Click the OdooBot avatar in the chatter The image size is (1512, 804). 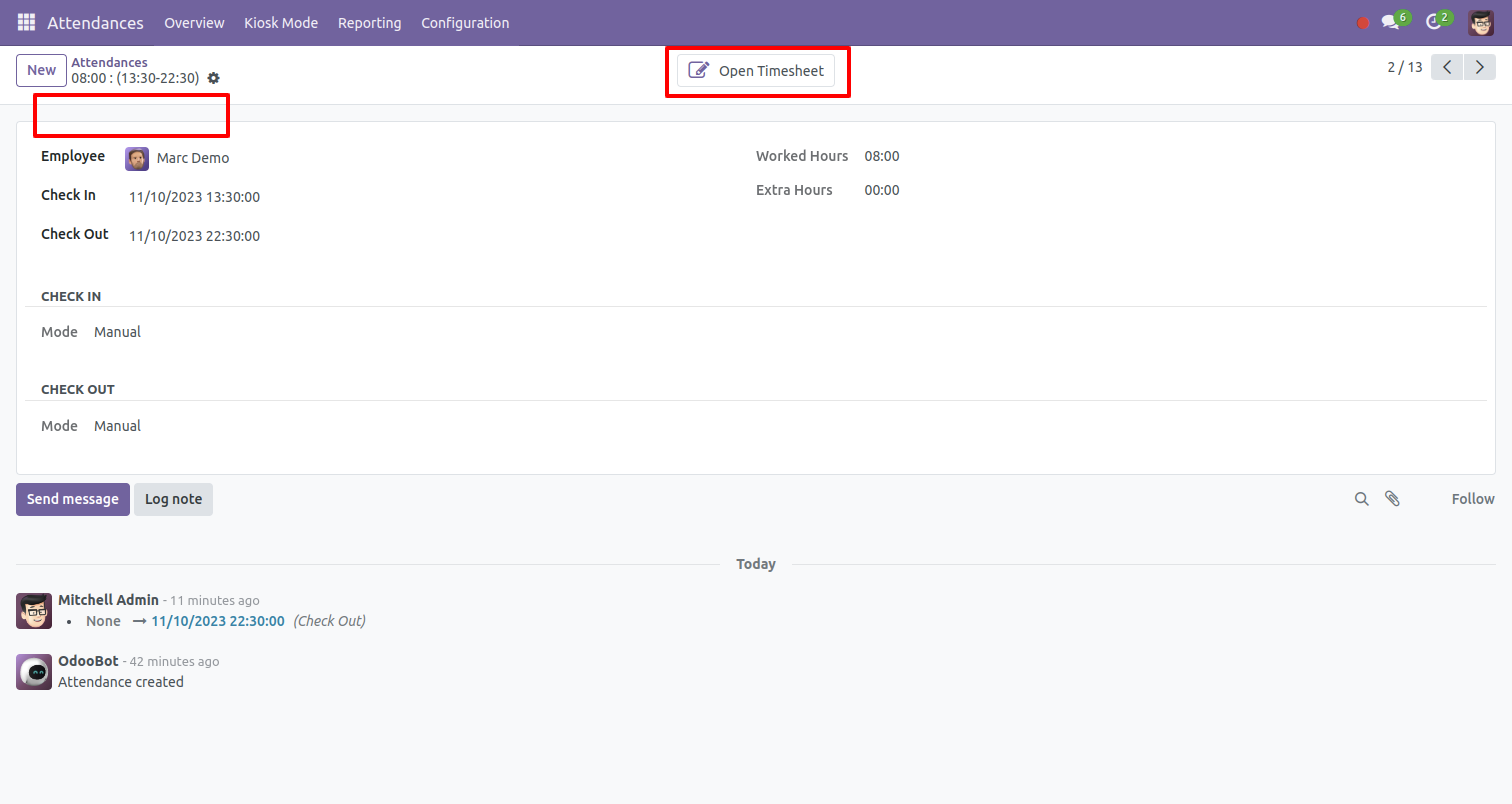pyautogui.click(x=34, y=672)
